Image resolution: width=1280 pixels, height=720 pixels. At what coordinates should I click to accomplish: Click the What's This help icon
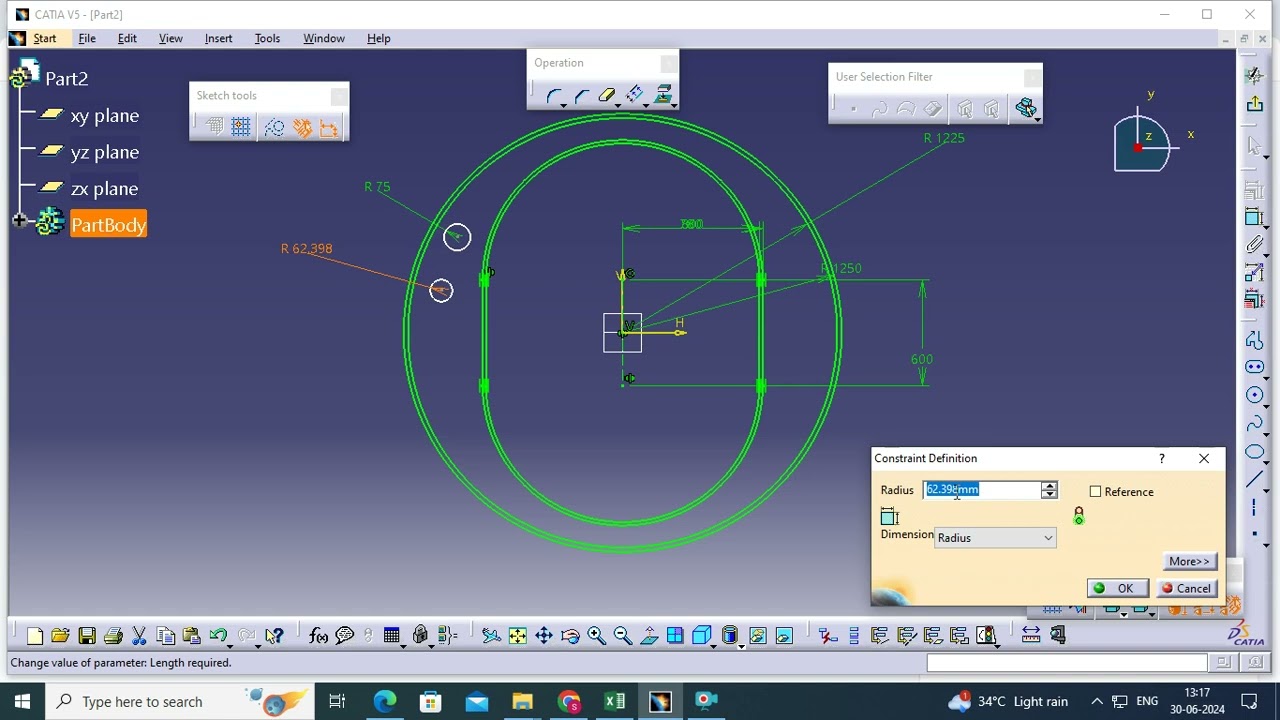(274, 636)
